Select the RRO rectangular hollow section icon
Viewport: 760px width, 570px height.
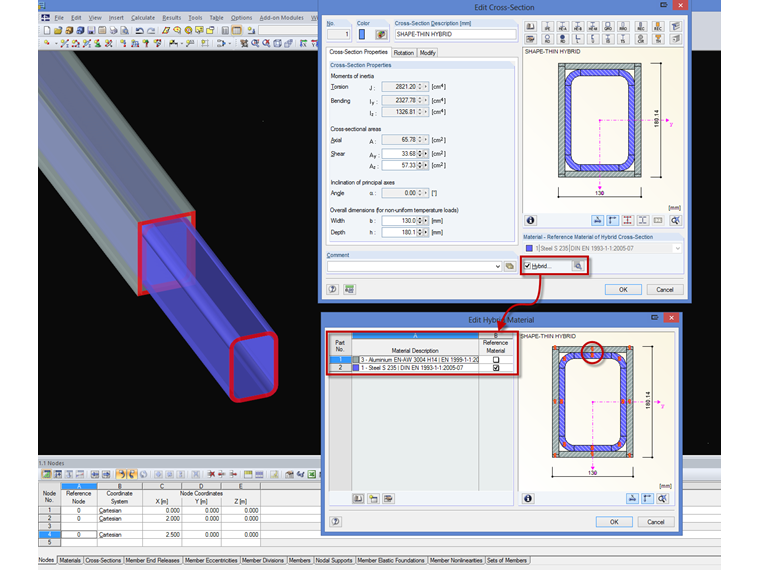point(623,27)
